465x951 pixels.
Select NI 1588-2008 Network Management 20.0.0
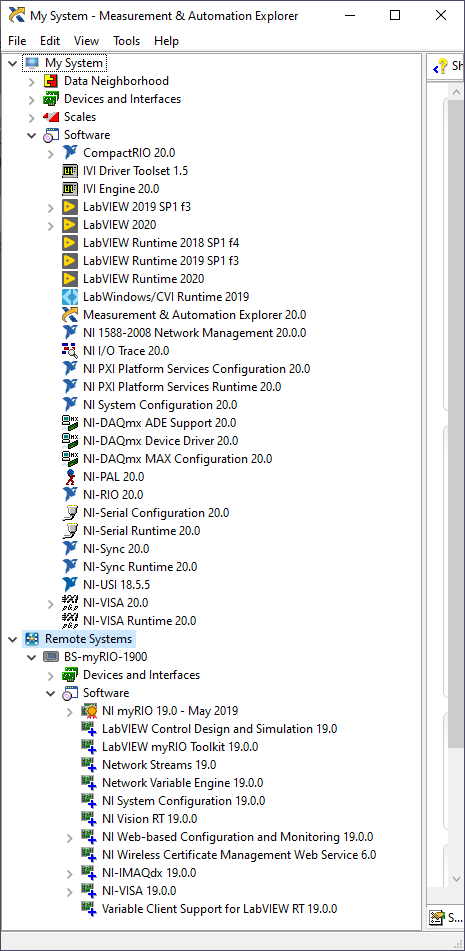pyautogui.click(x=195, y=333)
